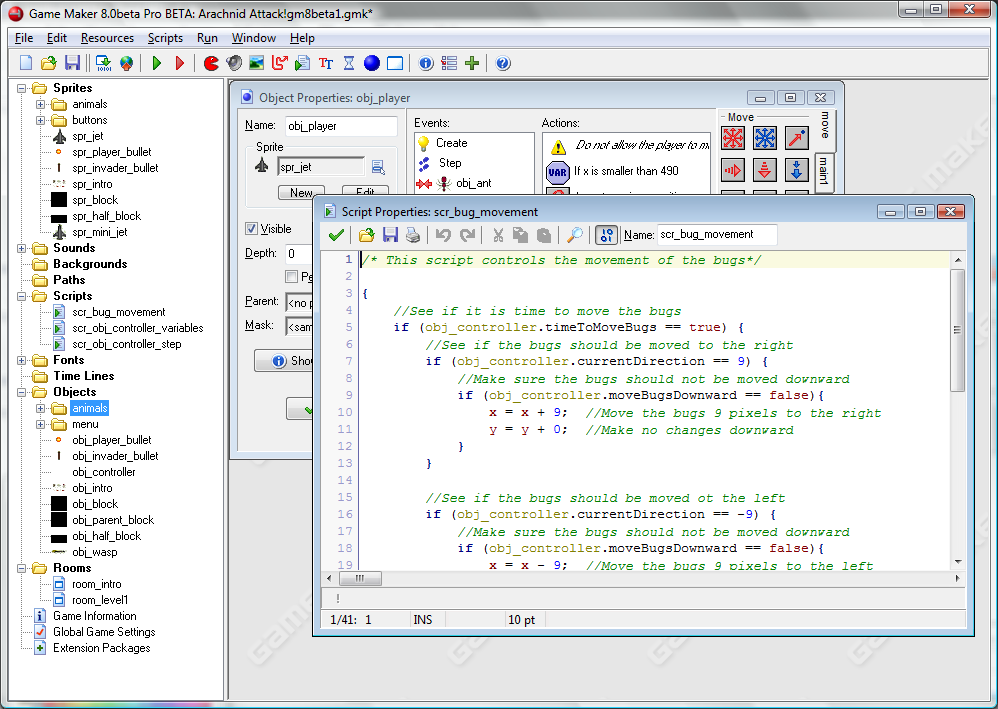Open the File menu
998x709 pixels.
(24, 38)
